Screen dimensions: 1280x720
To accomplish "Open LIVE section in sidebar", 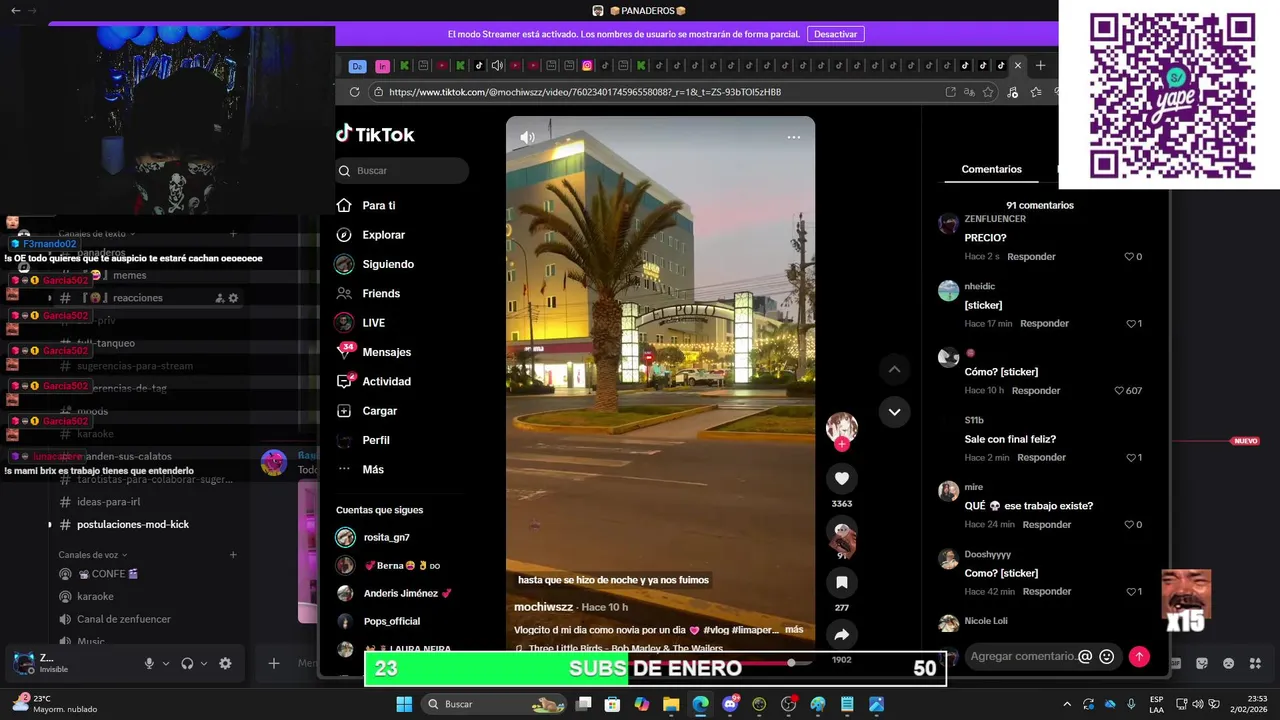I will (x=373, y=323).
